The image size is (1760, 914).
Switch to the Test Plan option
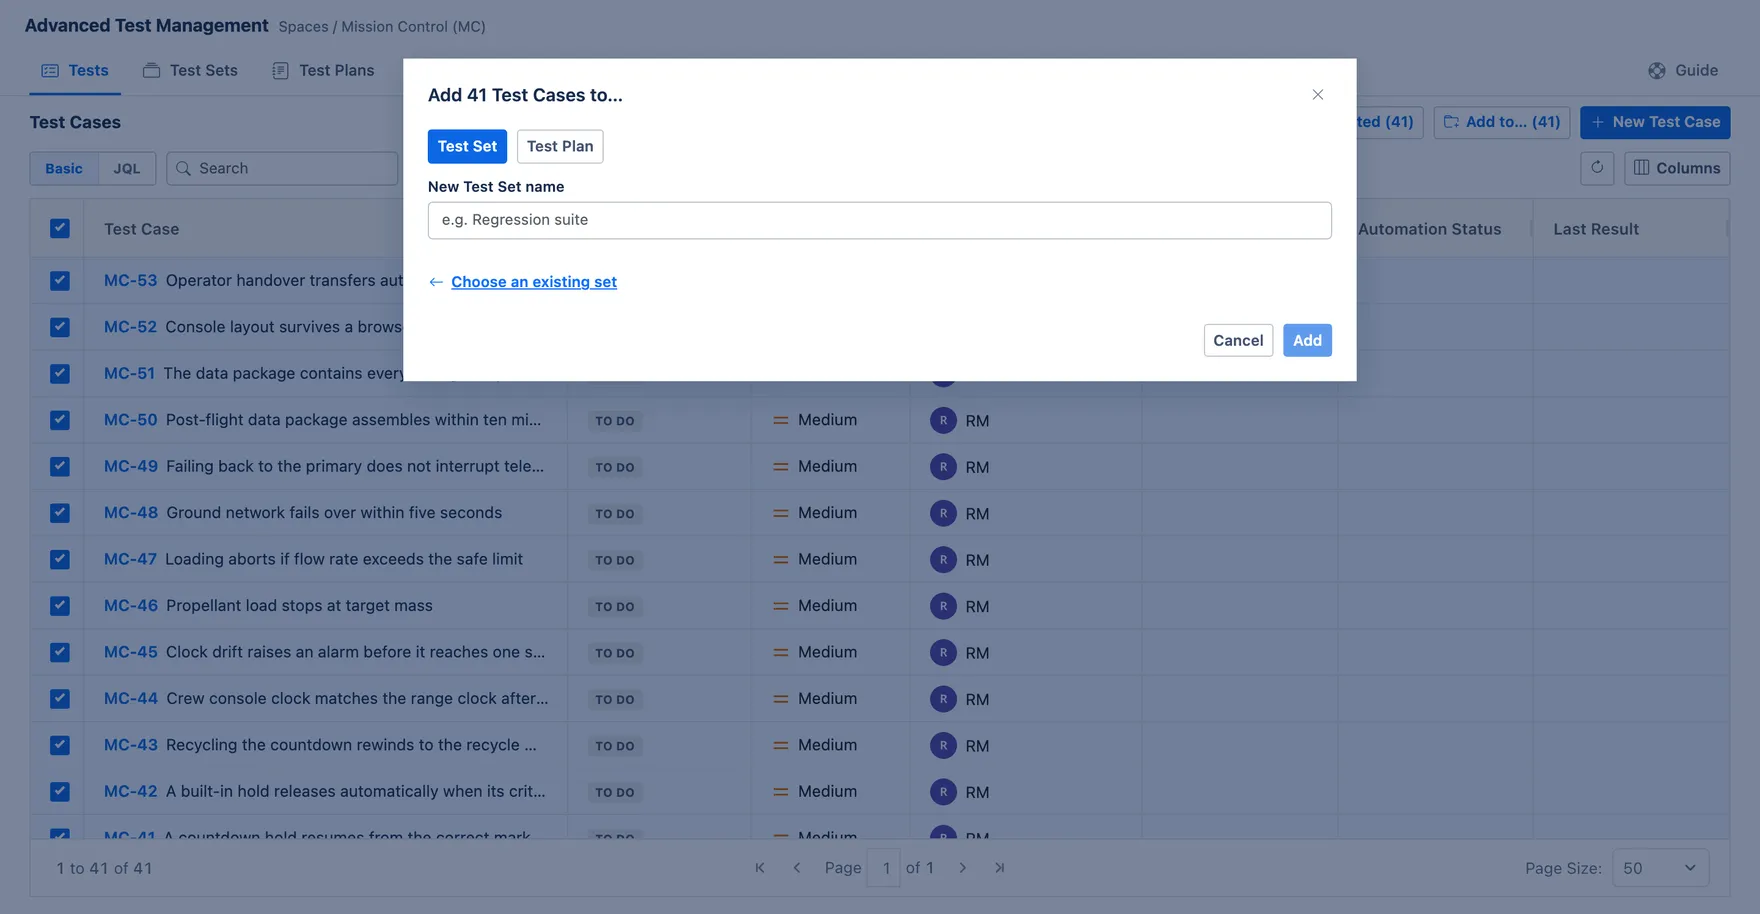pyautogui.click(x=560, y=146)
